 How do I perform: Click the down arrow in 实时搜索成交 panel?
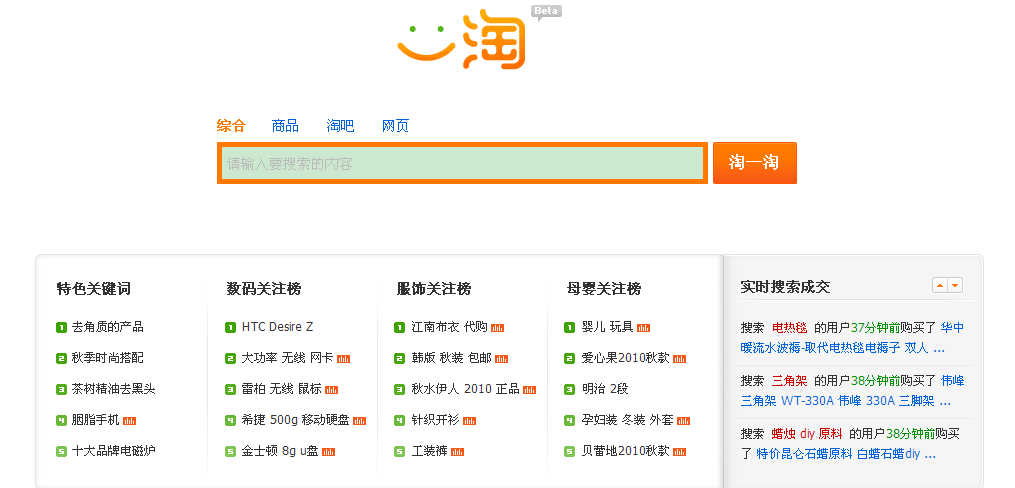(x=955, y=285)
